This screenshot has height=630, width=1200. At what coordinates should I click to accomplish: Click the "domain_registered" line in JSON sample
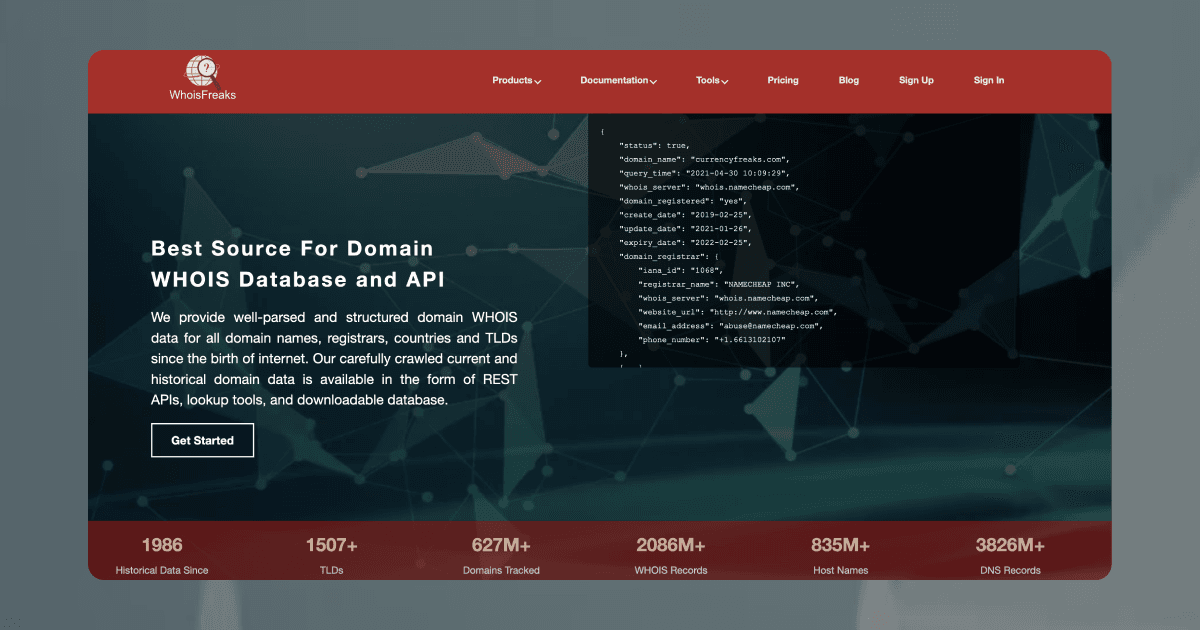click(x=683, y=201)
